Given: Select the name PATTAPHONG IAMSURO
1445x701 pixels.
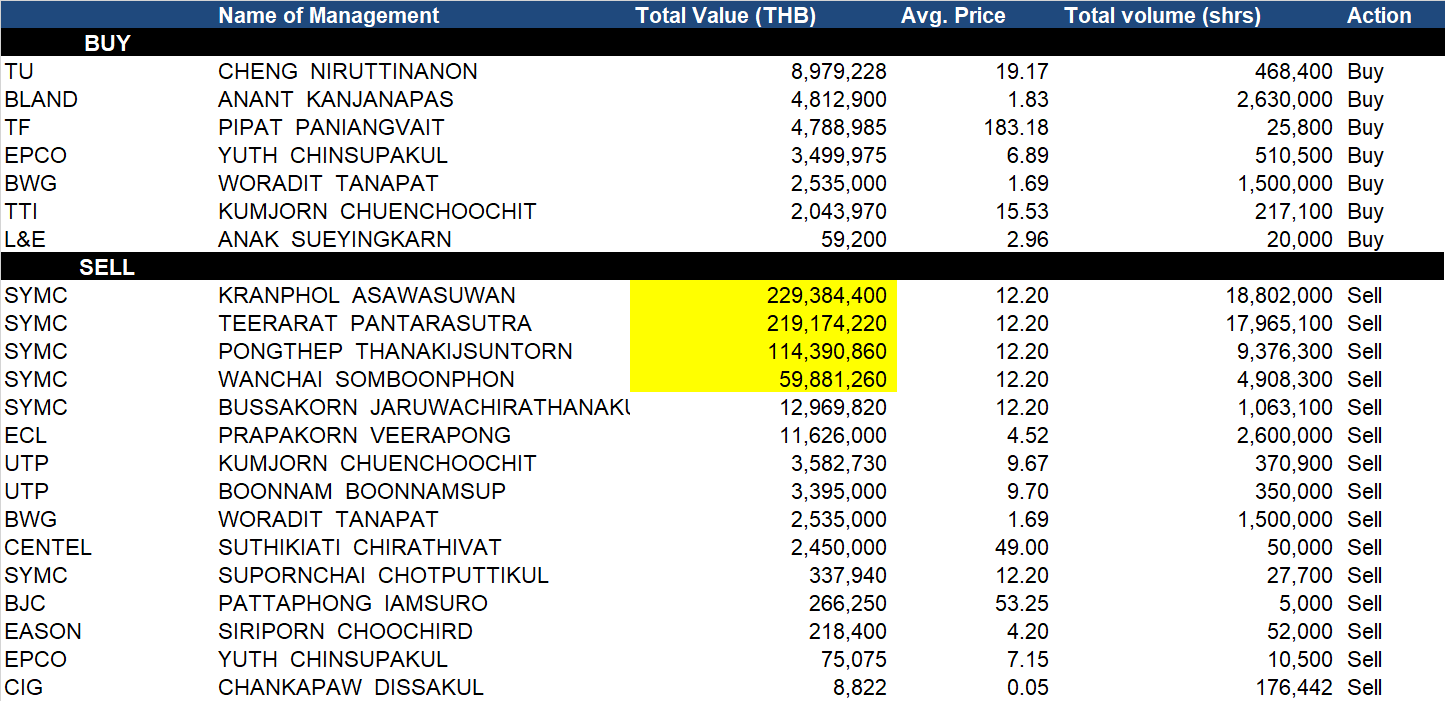Looking at the screenshot, I should point(353,603).
